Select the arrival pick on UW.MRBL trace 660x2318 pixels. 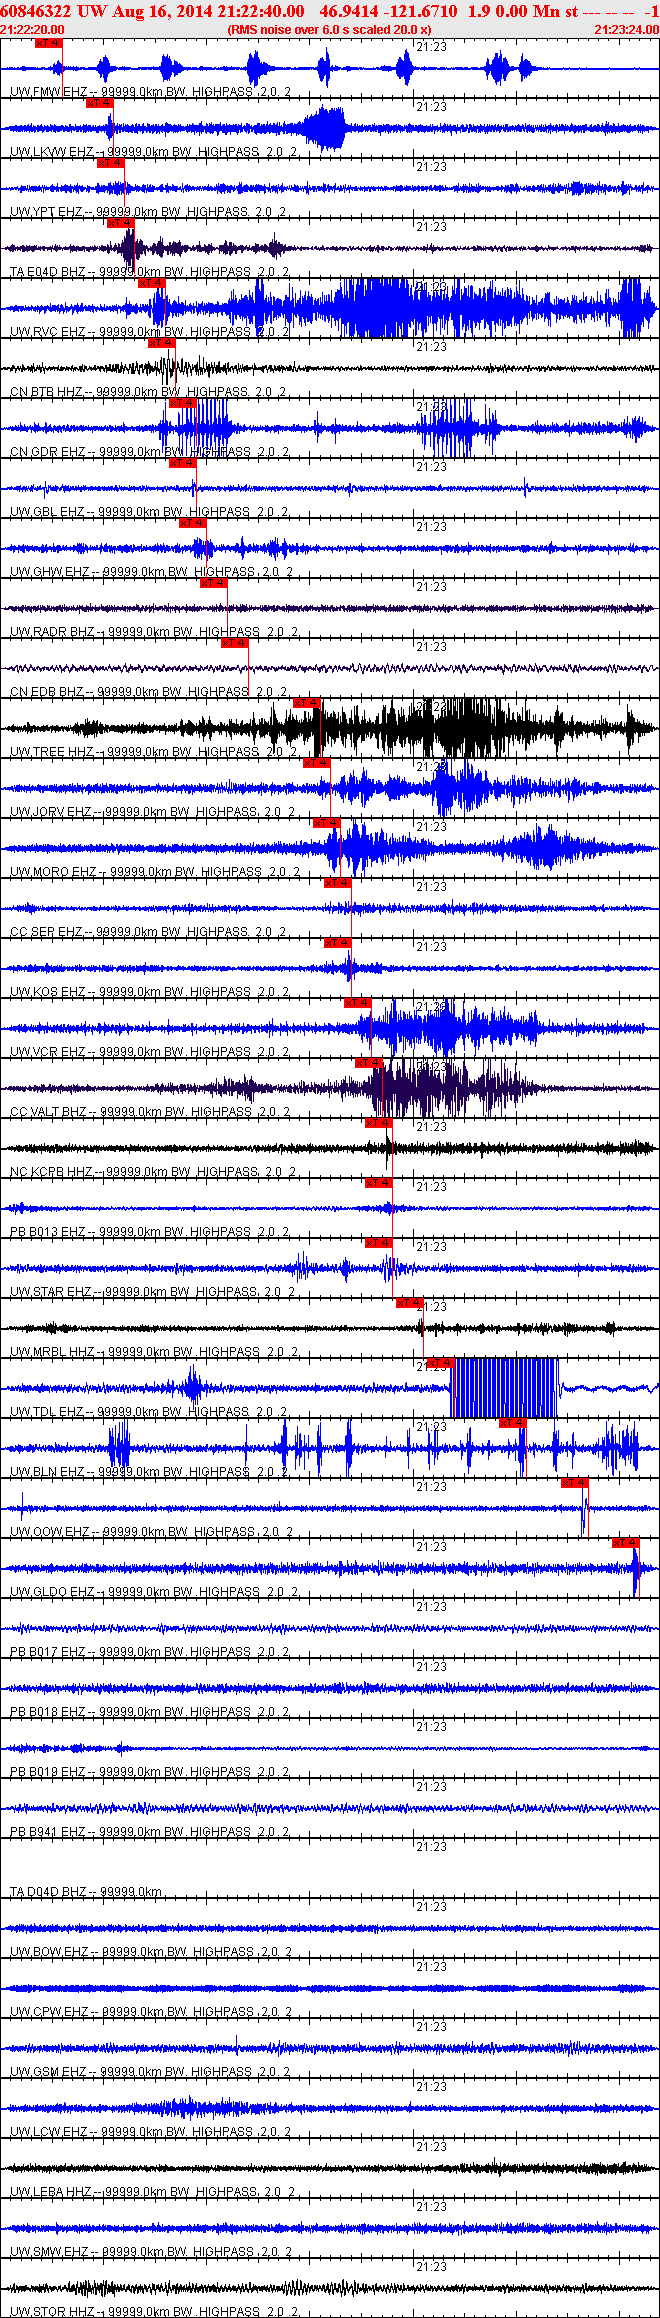[x=409, y=1303]
